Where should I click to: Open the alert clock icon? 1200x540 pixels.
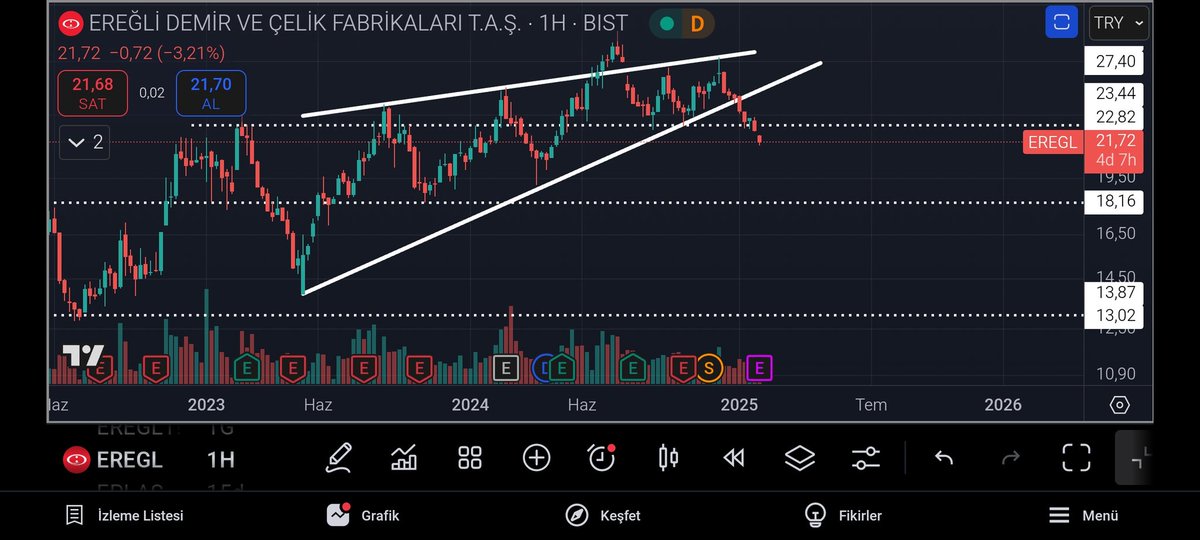coord(602,457)
